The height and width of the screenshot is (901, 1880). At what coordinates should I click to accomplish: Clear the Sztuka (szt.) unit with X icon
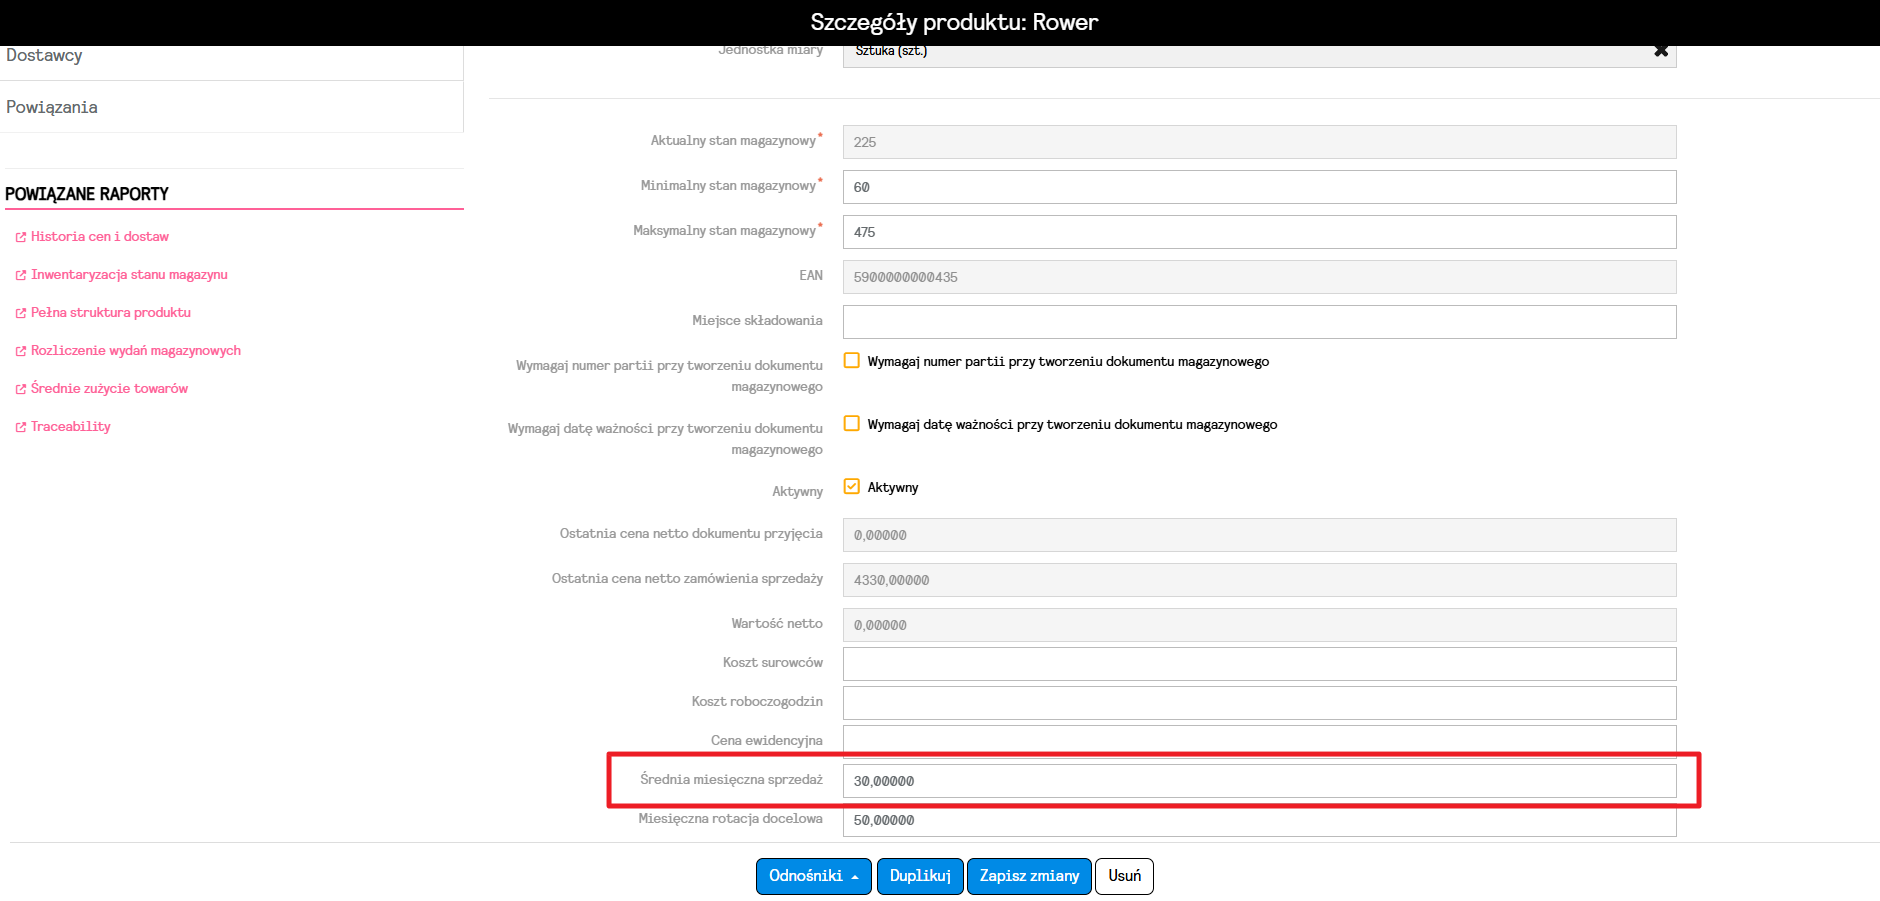(x=1661, y=51)
